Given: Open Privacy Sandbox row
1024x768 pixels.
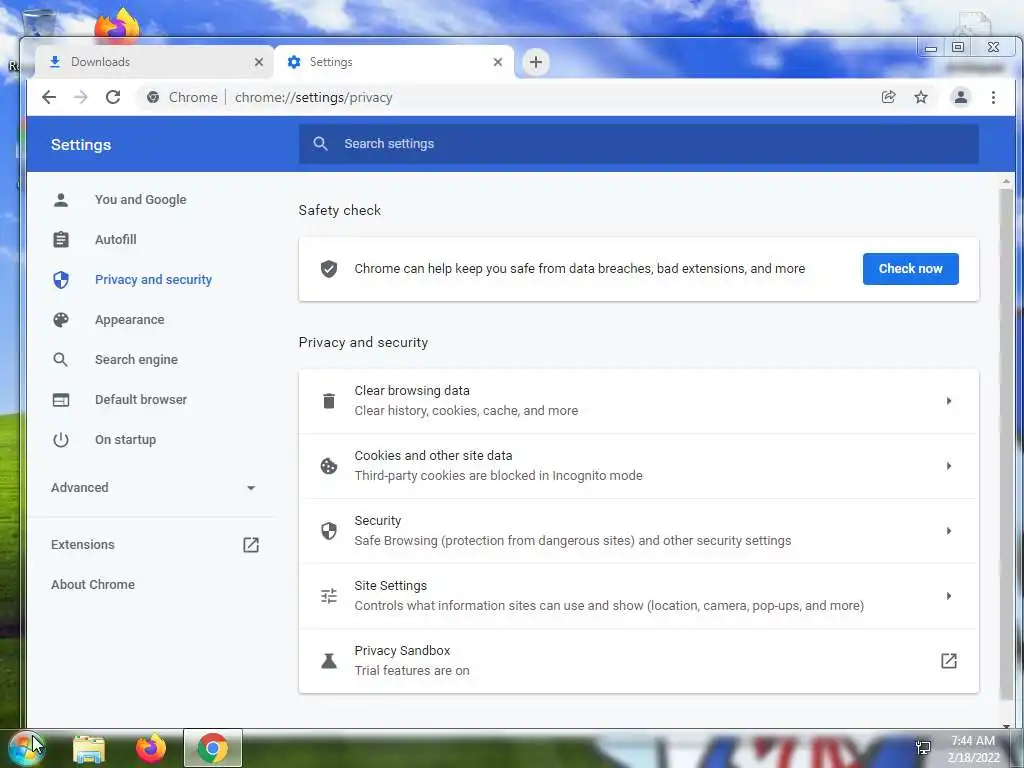Looking at the screenshot, I should [x=638, y=661].
